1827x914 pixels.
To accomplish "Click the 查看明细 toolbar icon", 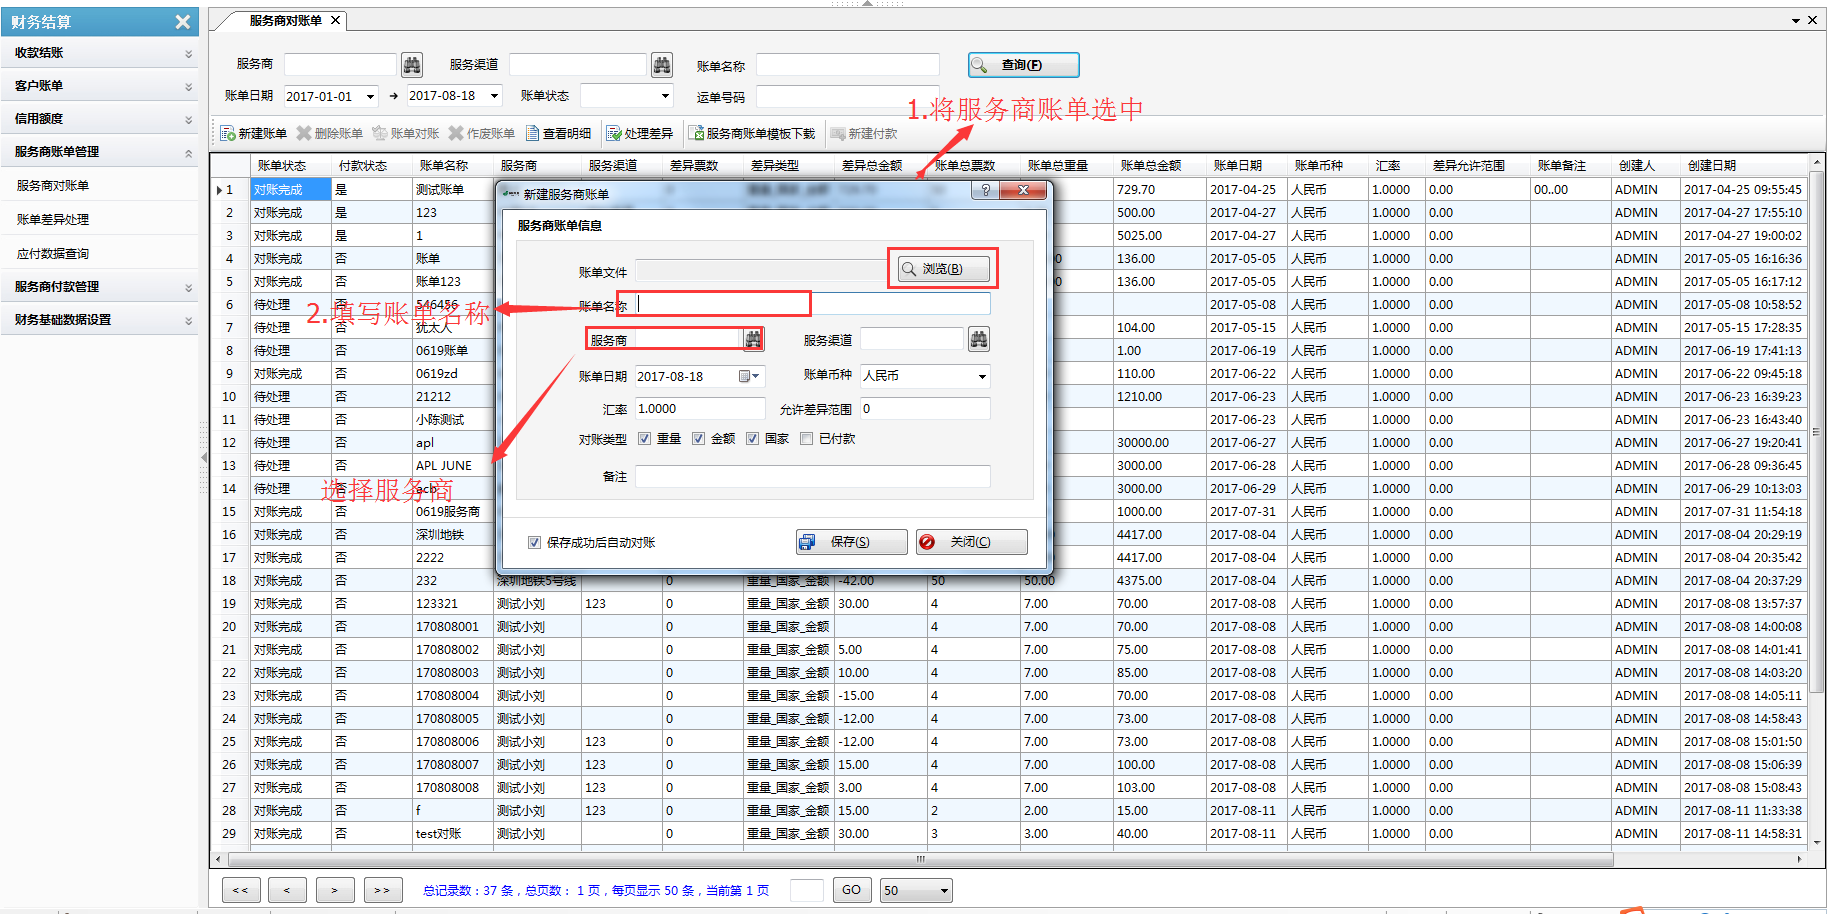I will pyautogui.click(x=534, y=134).
